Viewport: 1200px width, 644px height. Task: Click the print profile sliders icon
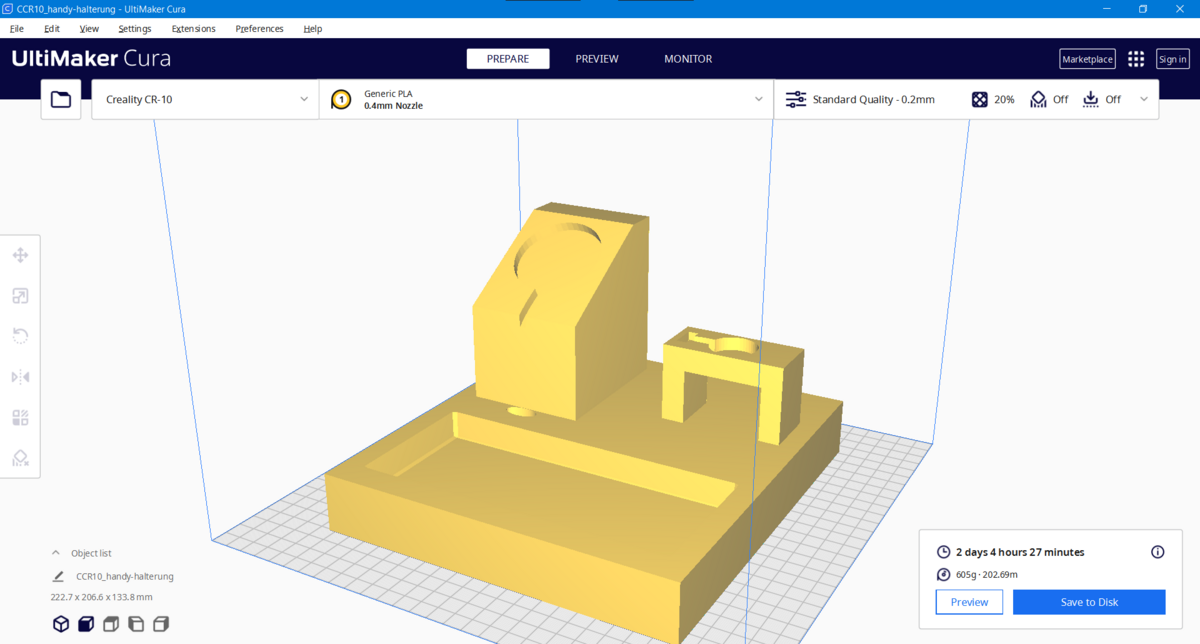tap(796, 99)
